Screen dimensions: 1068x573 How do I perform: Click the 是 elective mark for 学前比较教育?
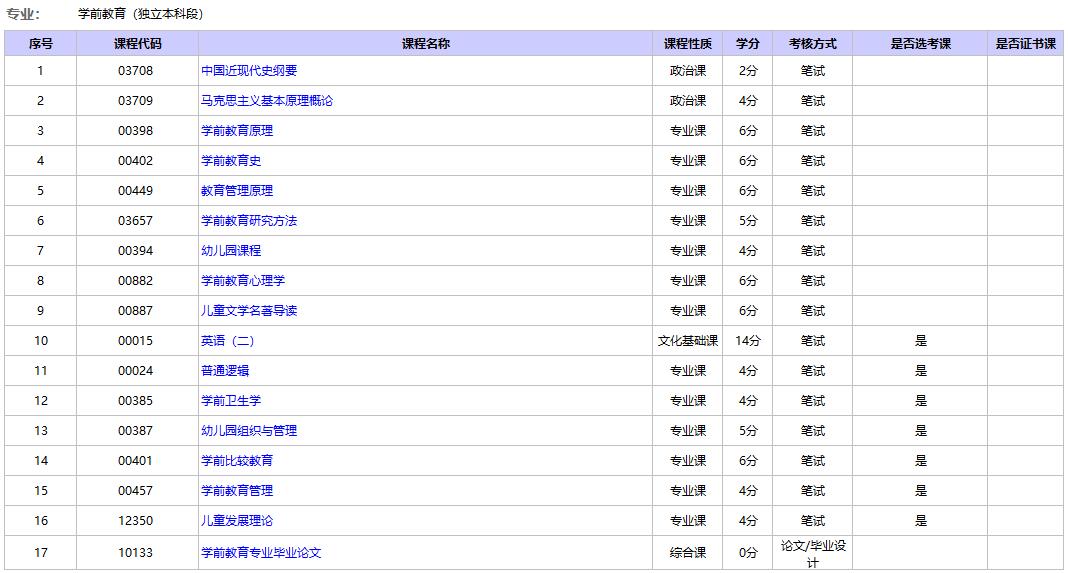921,461
